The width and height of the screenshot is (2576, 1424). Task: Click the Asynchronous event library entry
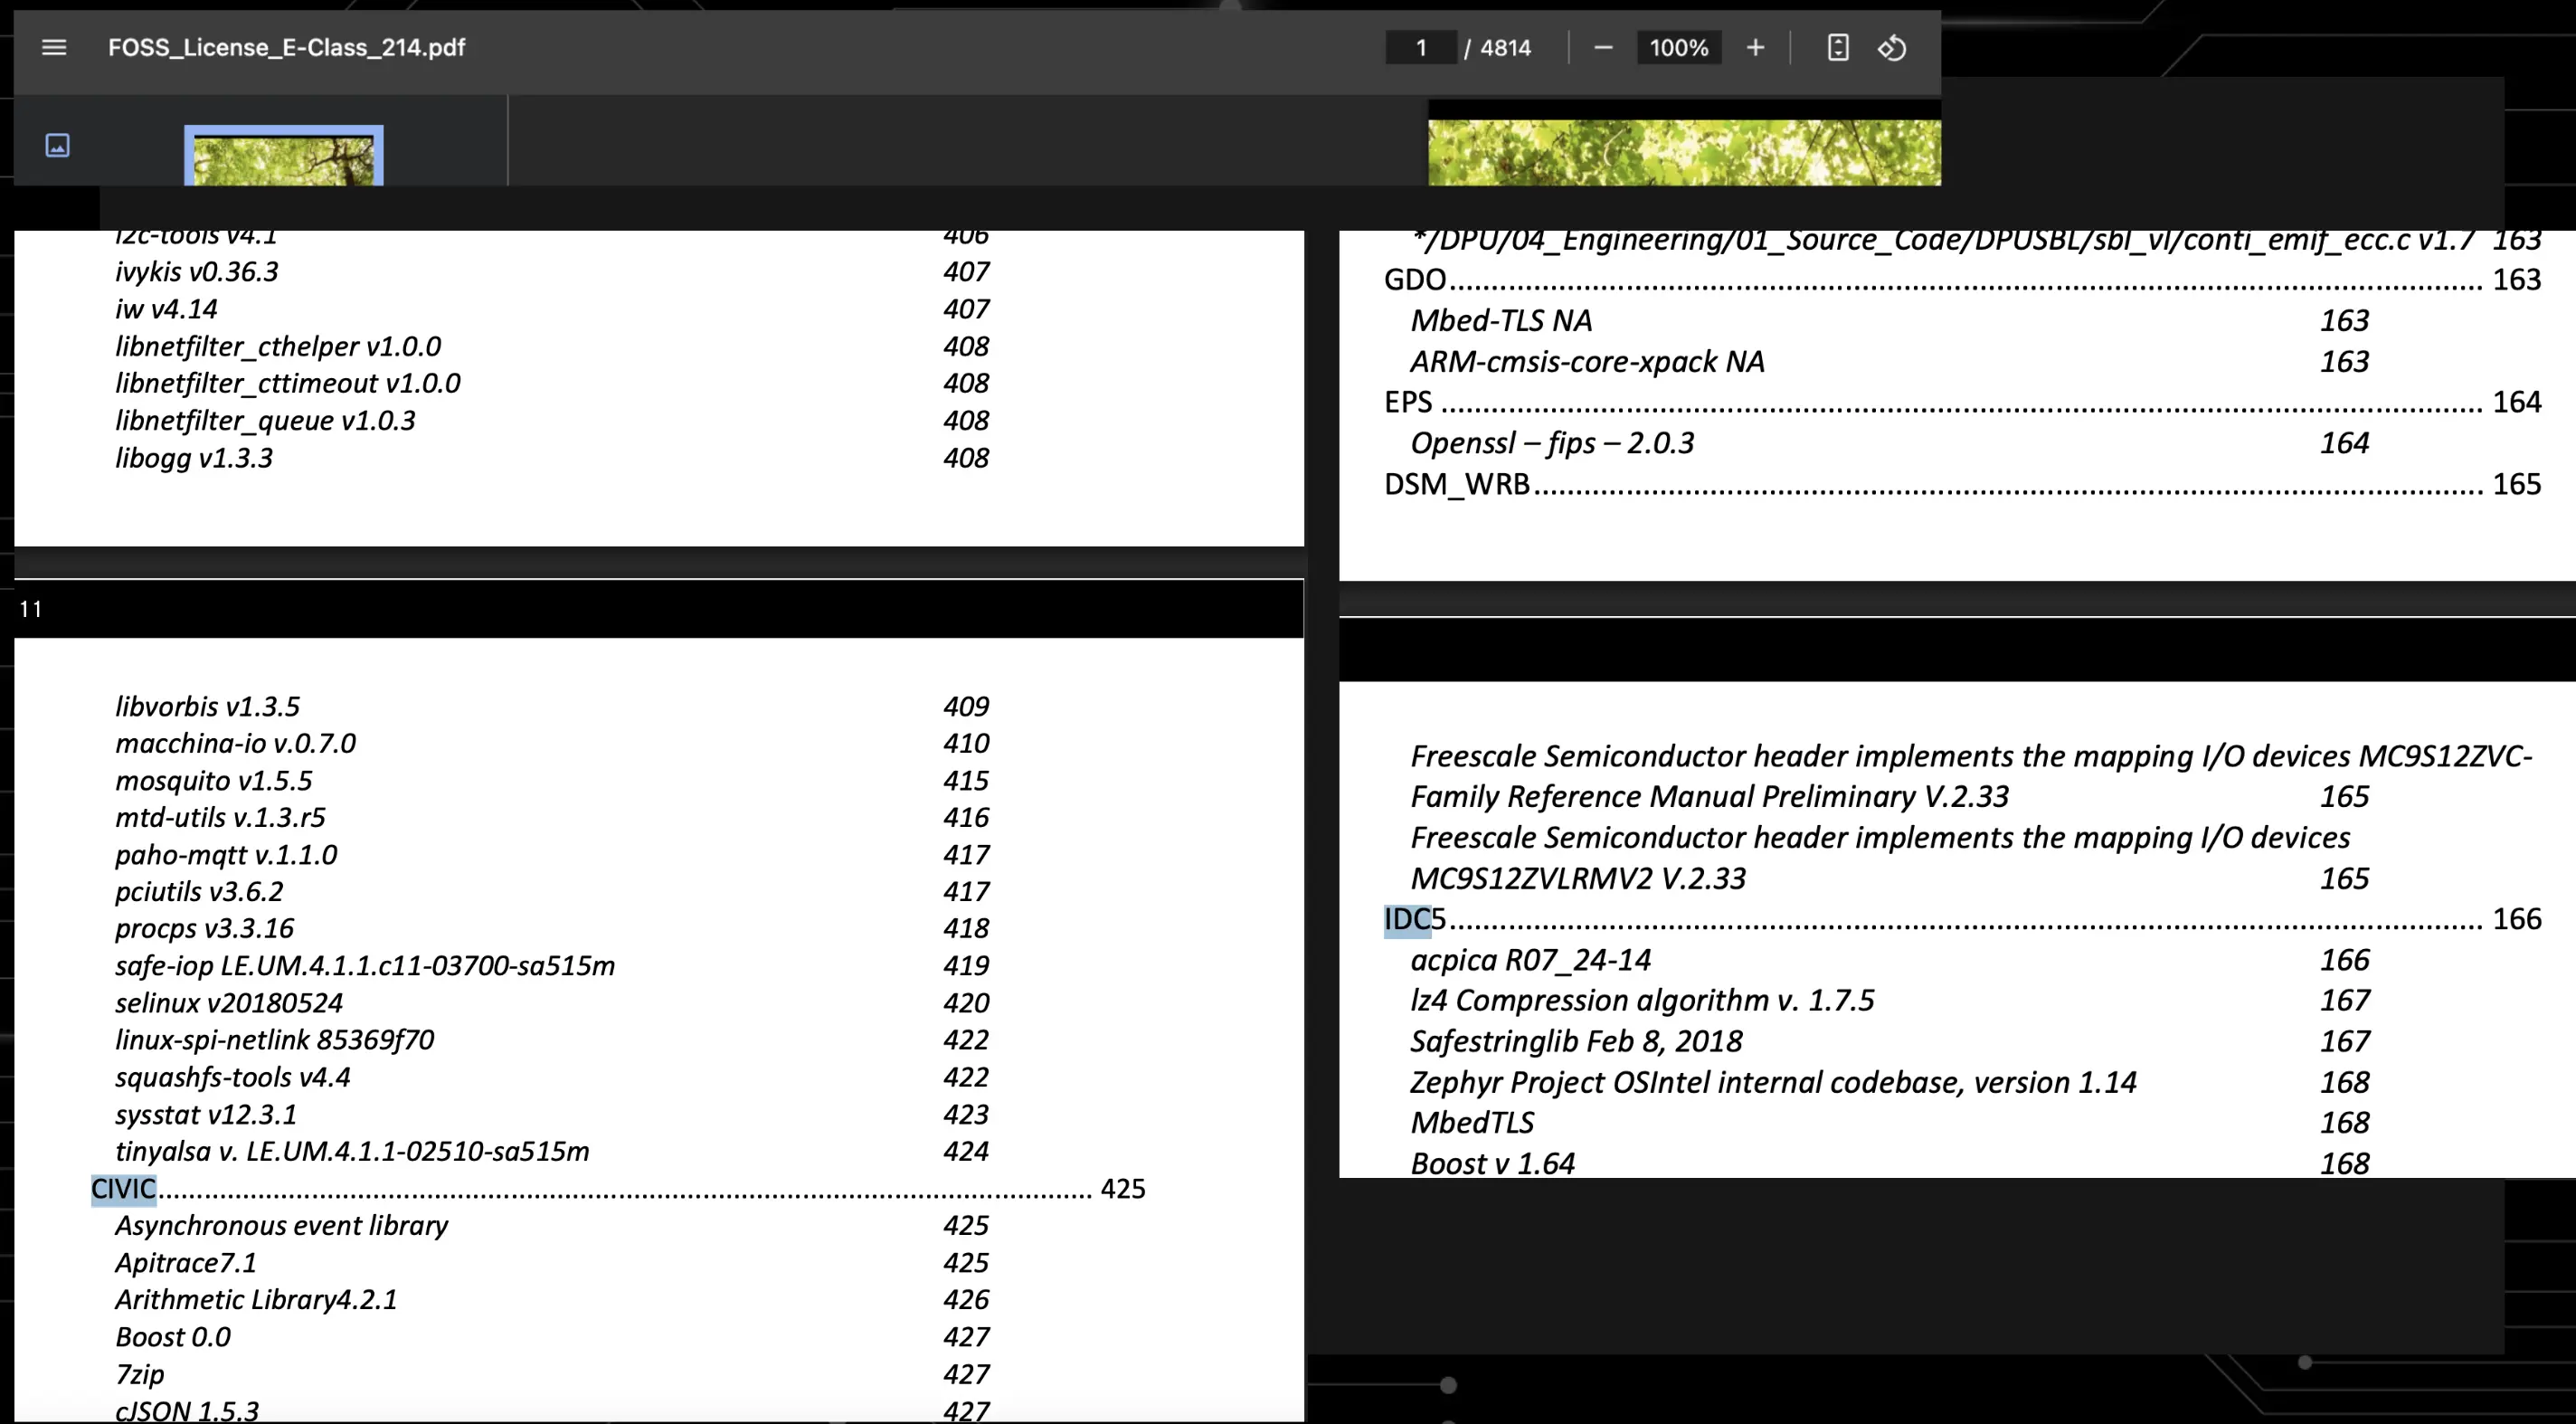(281, 1225)
